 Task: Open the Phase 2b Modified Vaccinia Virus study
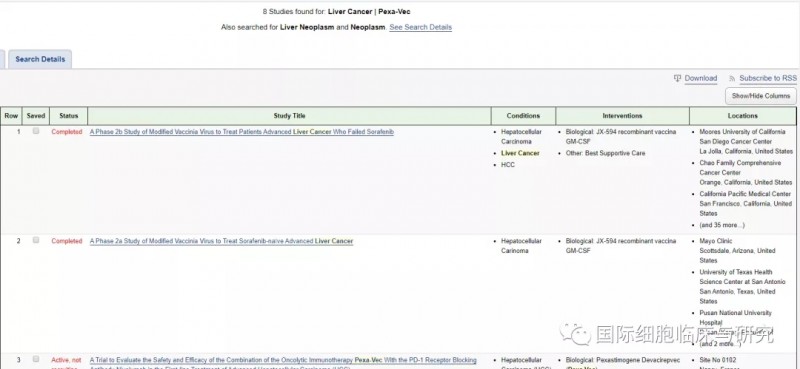(x=241, y=132)
